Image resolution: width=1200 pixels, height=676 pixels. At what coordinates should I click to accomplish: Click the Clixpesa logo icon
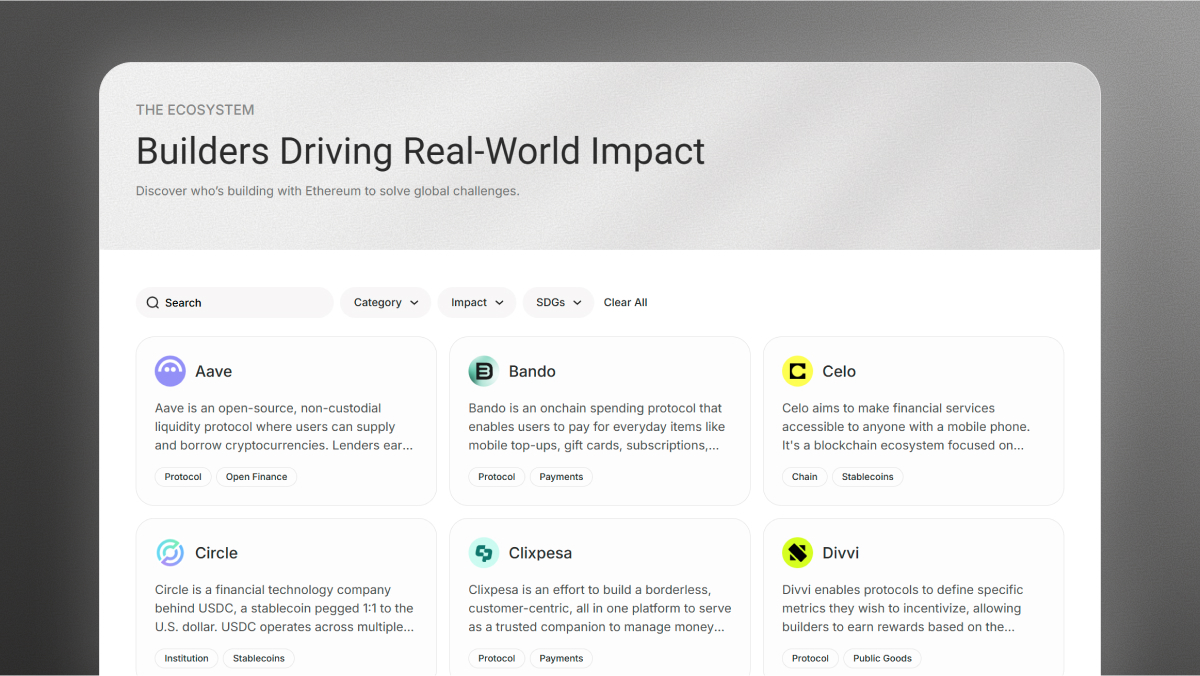pyautogui.click(x=484, y=553)
